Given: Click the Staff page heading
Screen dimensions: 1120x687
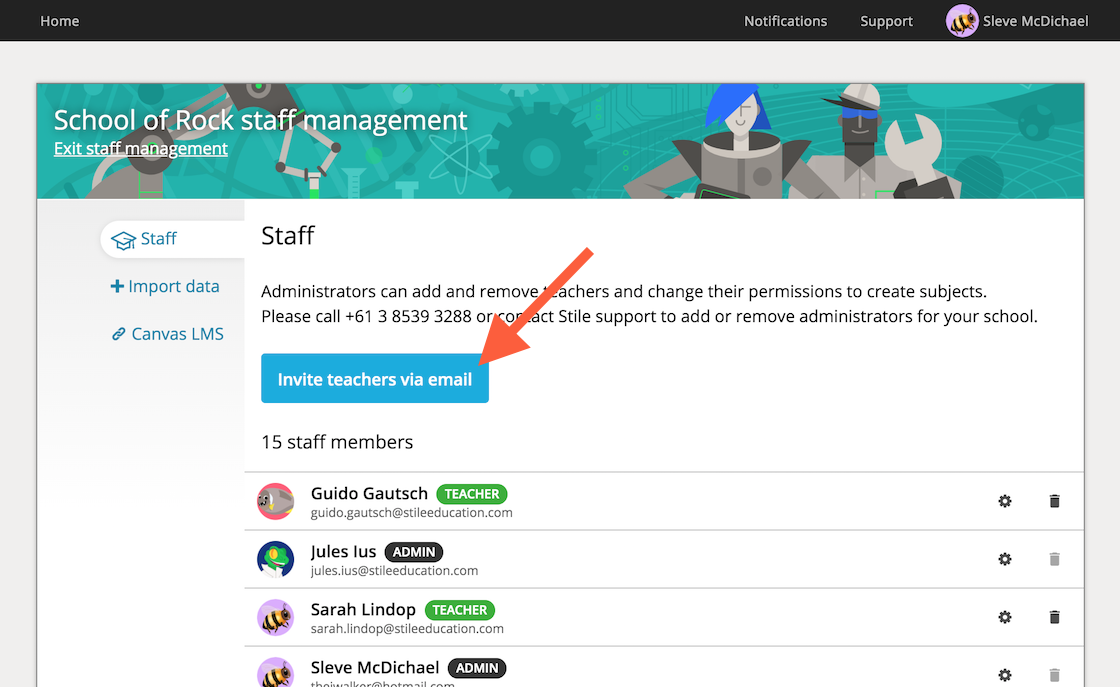Looking at the screenshot, I should [288, 236].
